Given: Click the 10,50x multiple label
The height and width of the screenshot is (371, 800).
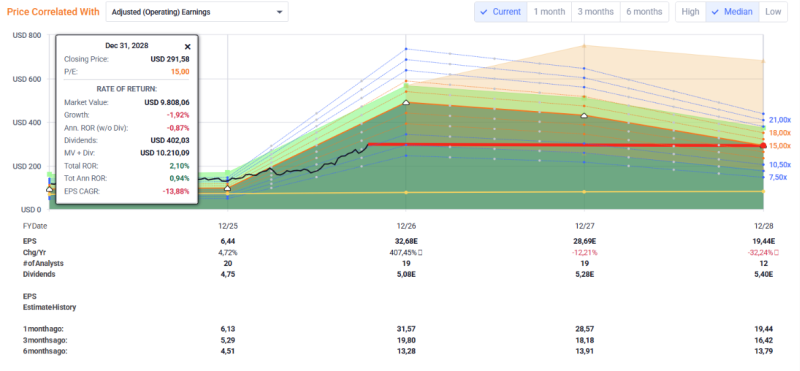Looking at the screenshot, I should (x=780, y=164).
